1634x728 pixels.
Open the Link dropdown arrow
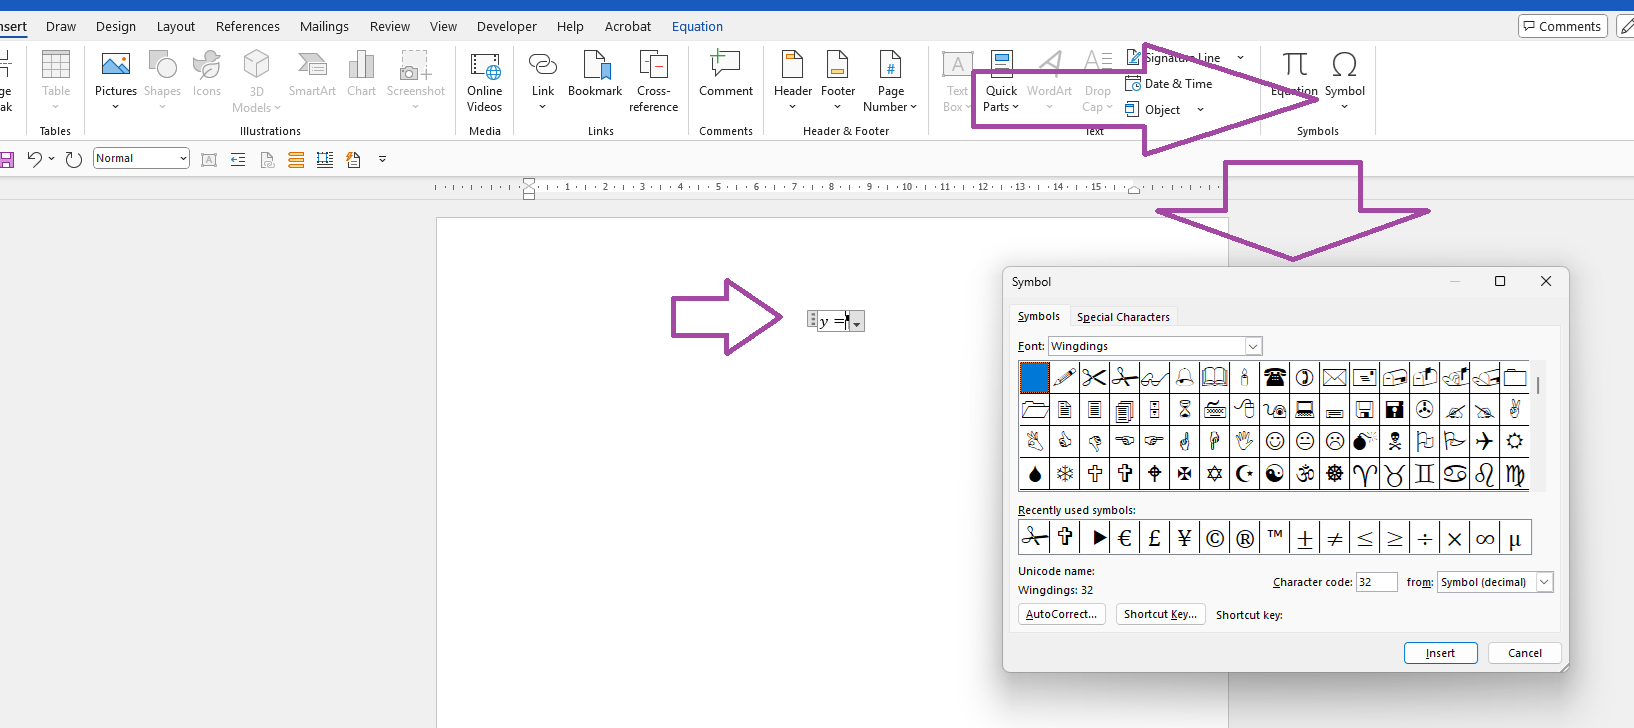542,107
